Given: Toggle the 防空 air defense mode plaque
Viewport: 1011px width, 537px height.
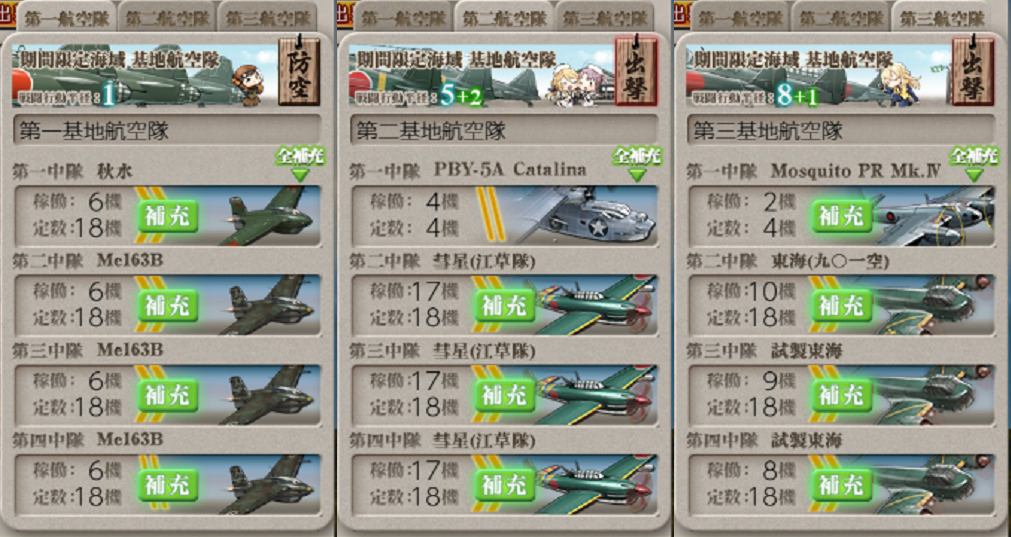Looking at the screenshot, I should 299,72.
